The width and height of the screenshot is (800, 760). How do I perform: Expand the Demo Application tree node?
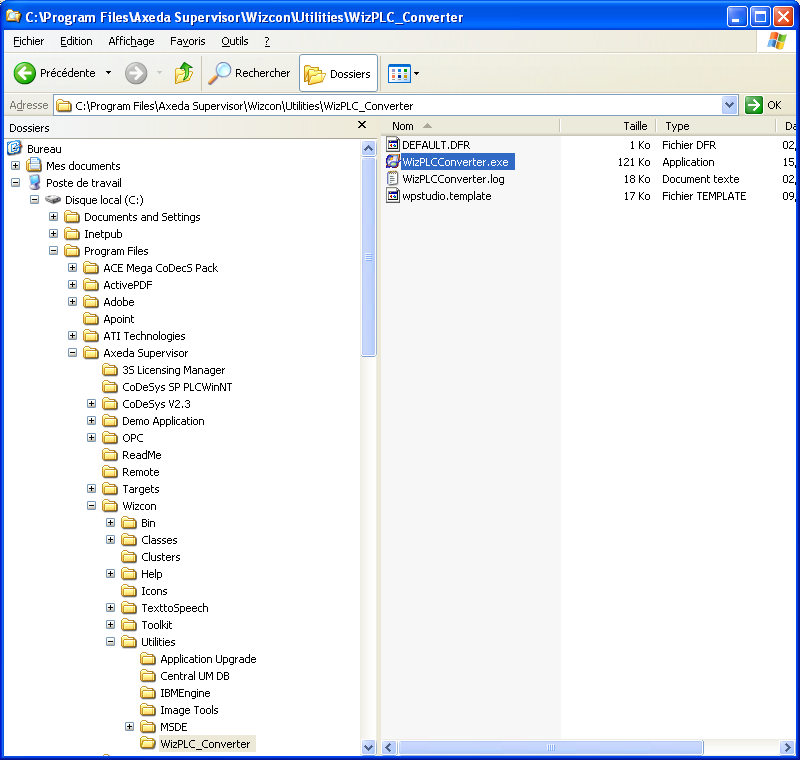(x=91, y=421)
